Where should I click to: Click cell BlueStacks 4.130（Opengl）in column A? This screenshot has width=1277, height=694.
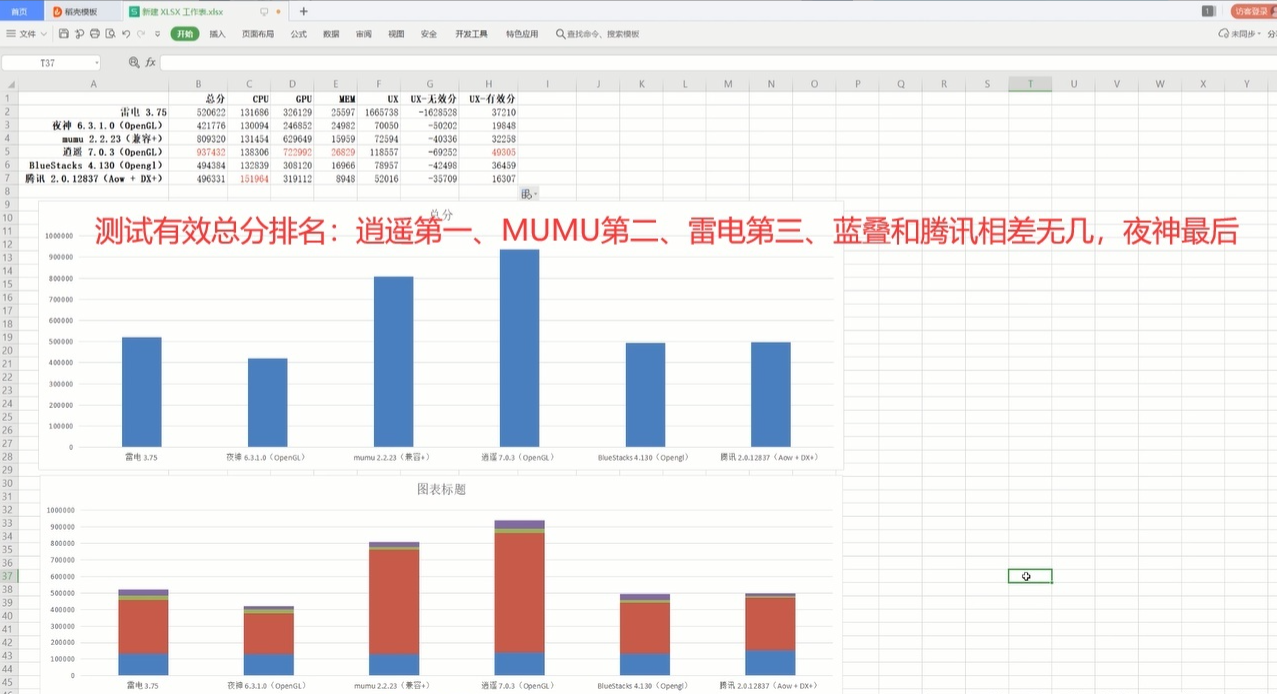click(94, 164)
